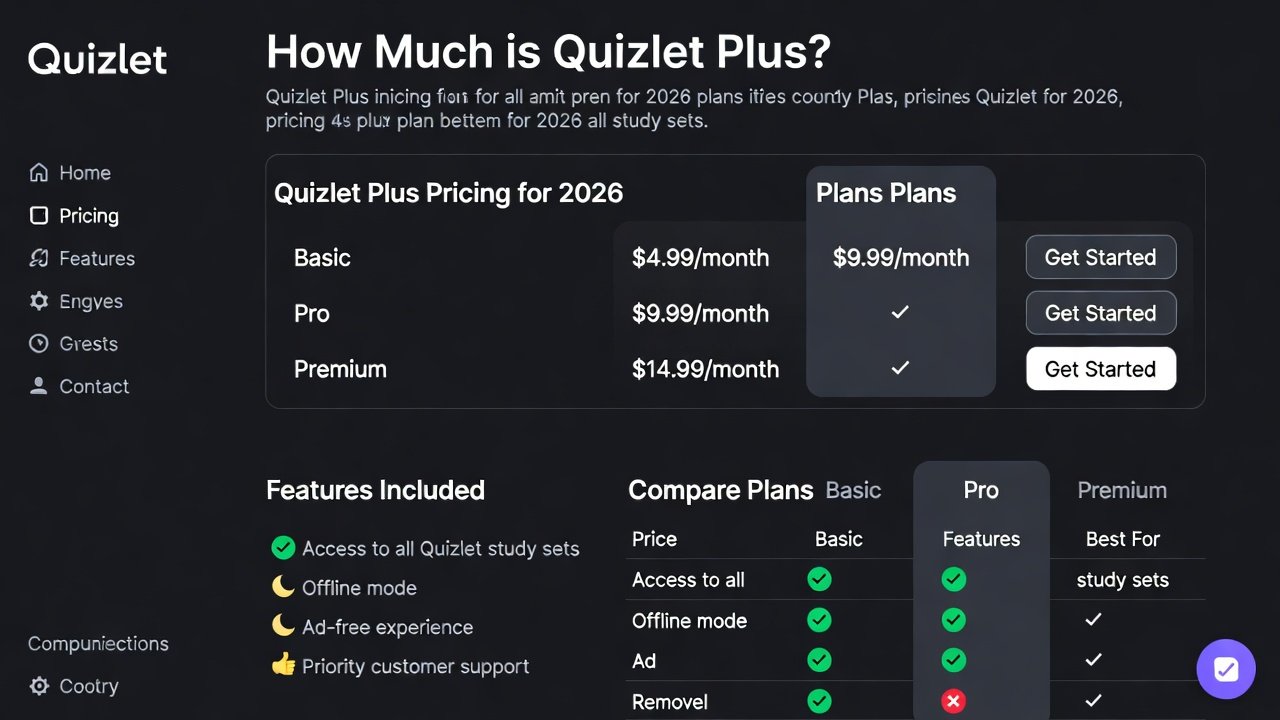Image resolution: width=1280 pixels, height=720 pixels.
Task: Open the purple checkmark chat bubble button
Action: click(1226, 668)
